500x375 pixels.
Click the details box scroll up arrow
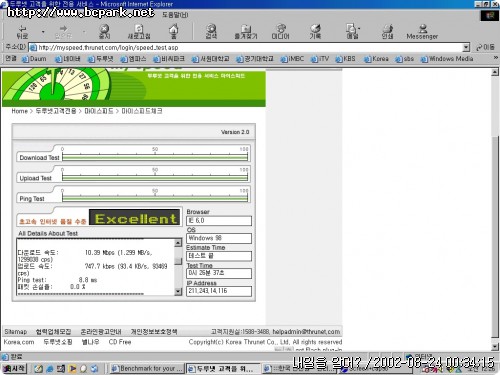click(178, 243)
